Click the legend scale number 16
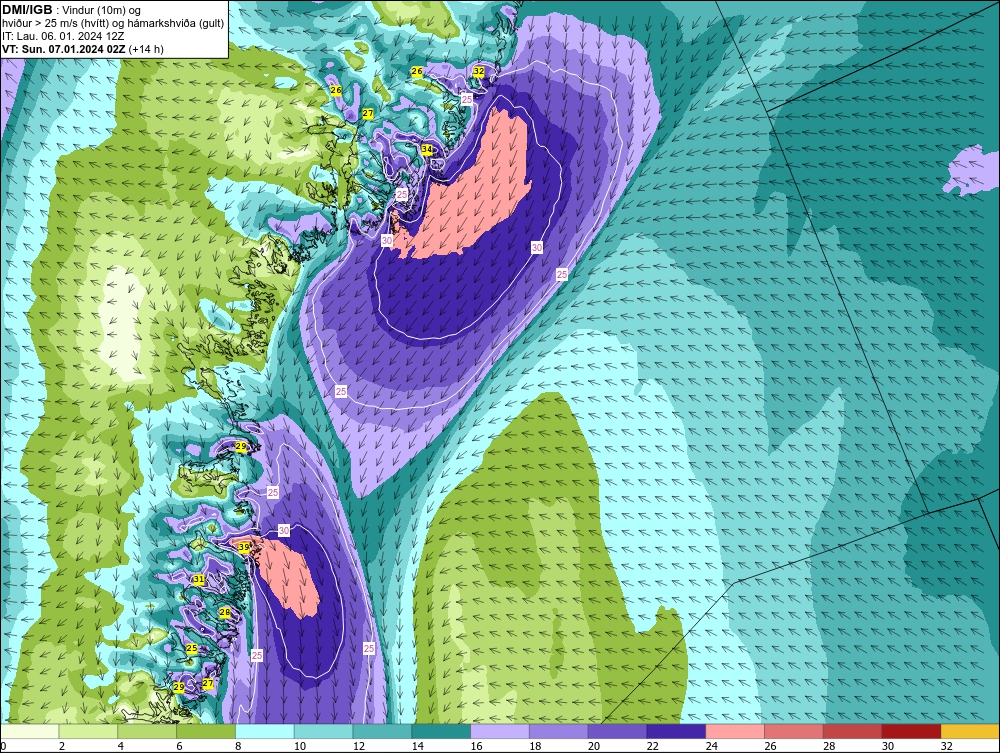This screenshot has width=1000, height=753. pyautogui.click(x=476, y=746)
